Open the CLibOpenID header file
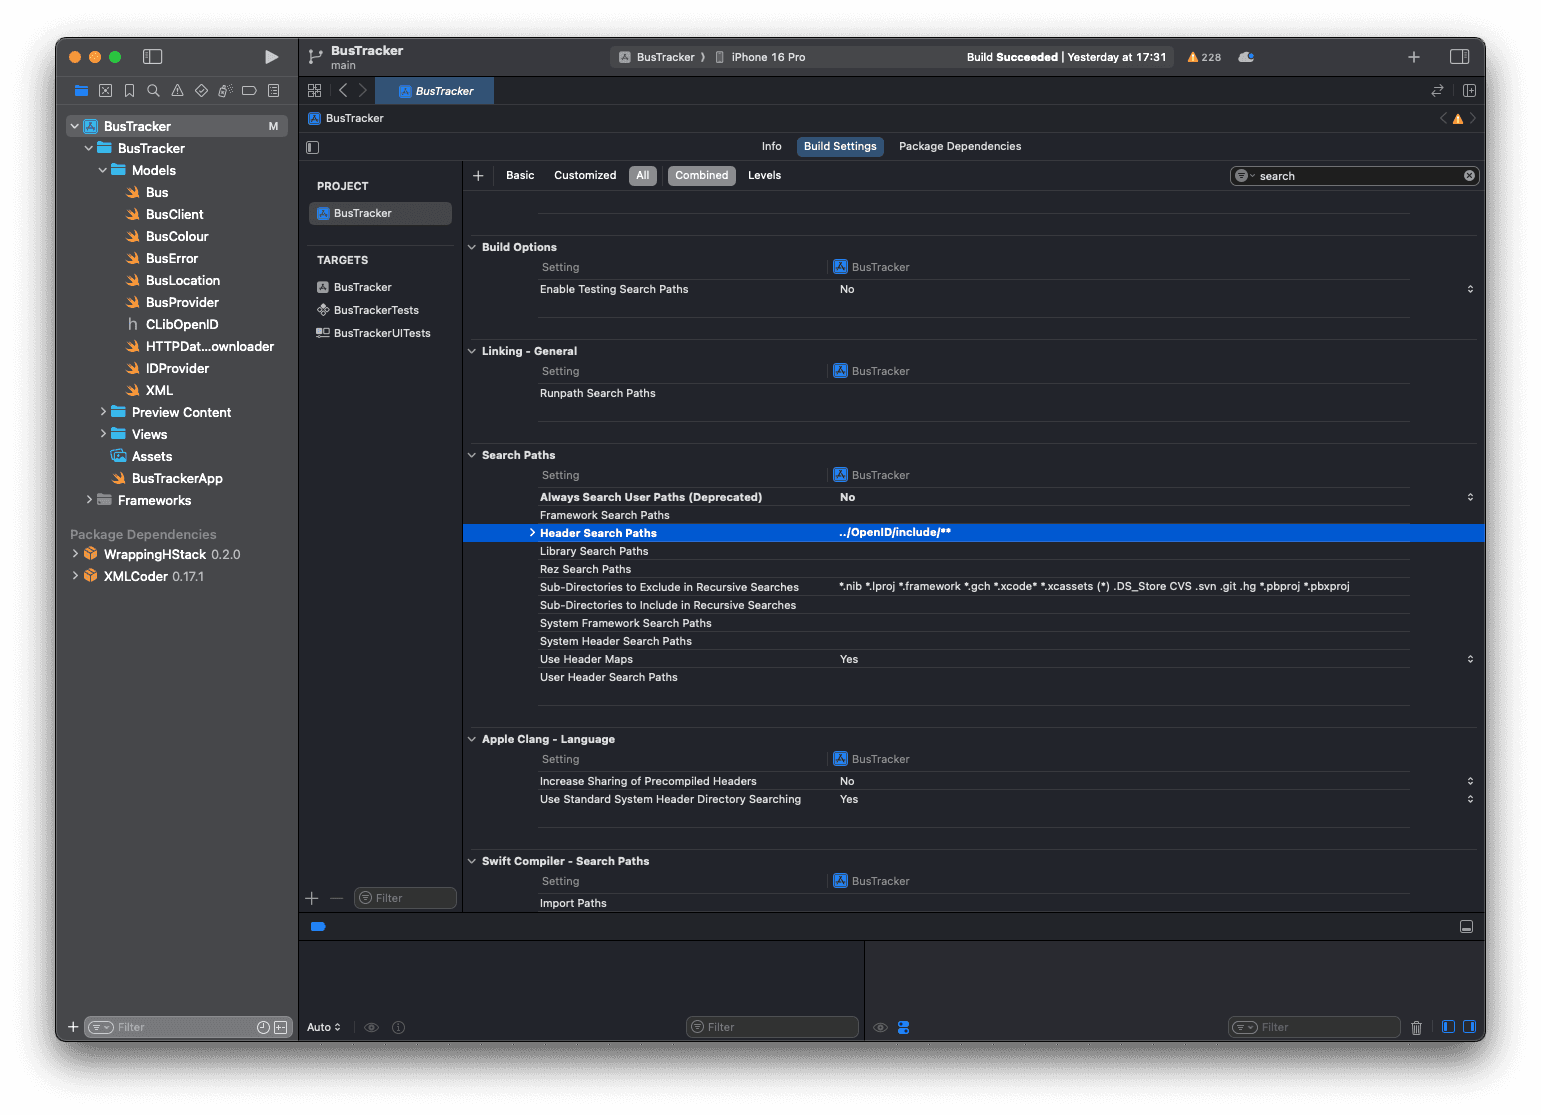Viewport: 1541px width, 1115px height. (x=182, y=324)
